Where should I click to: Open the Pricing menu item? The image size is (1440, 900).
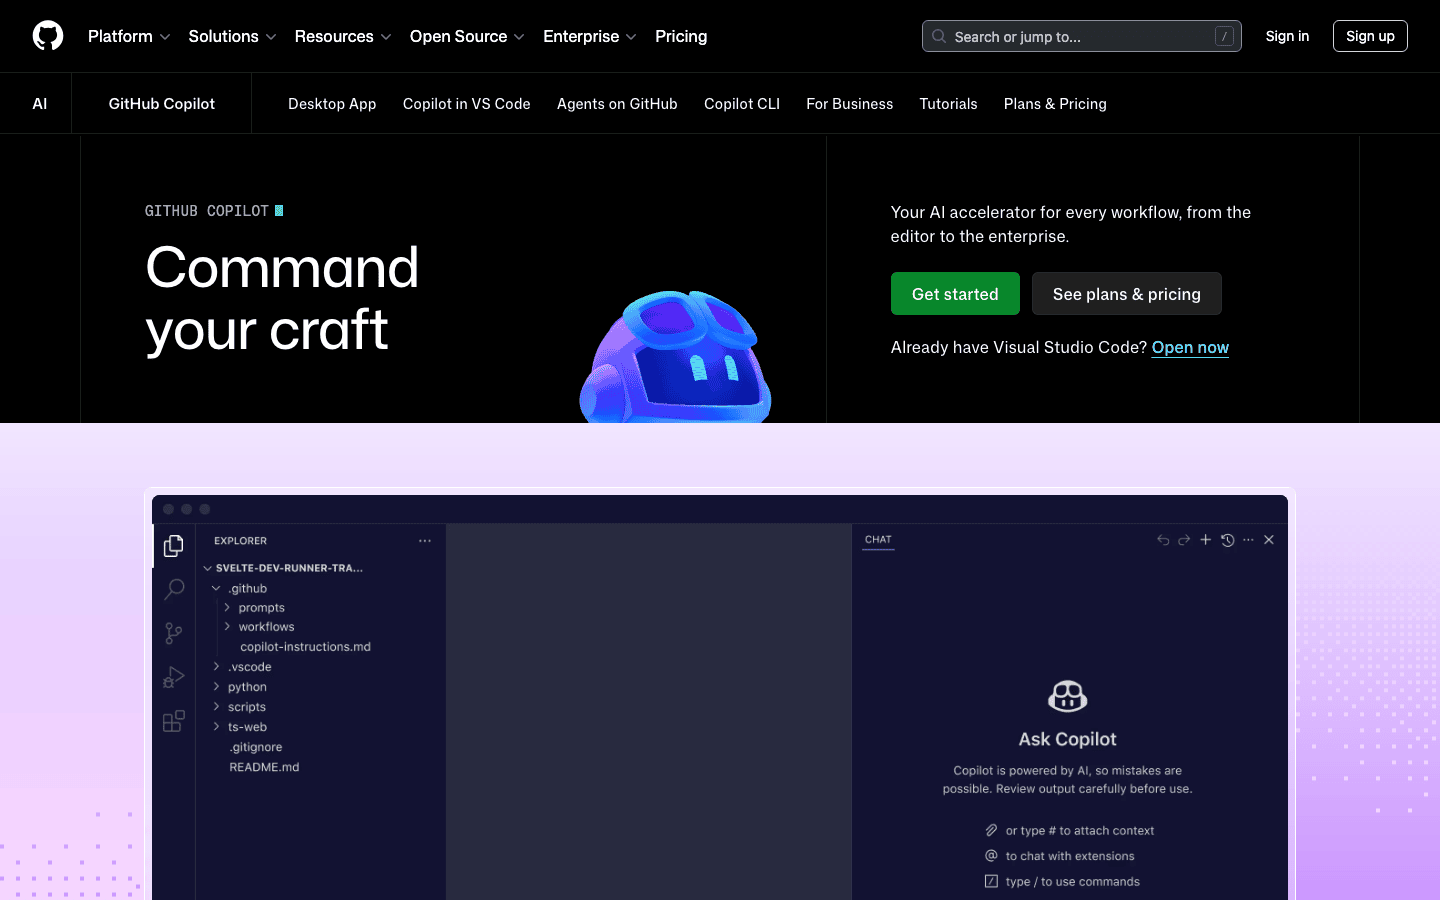681,36
